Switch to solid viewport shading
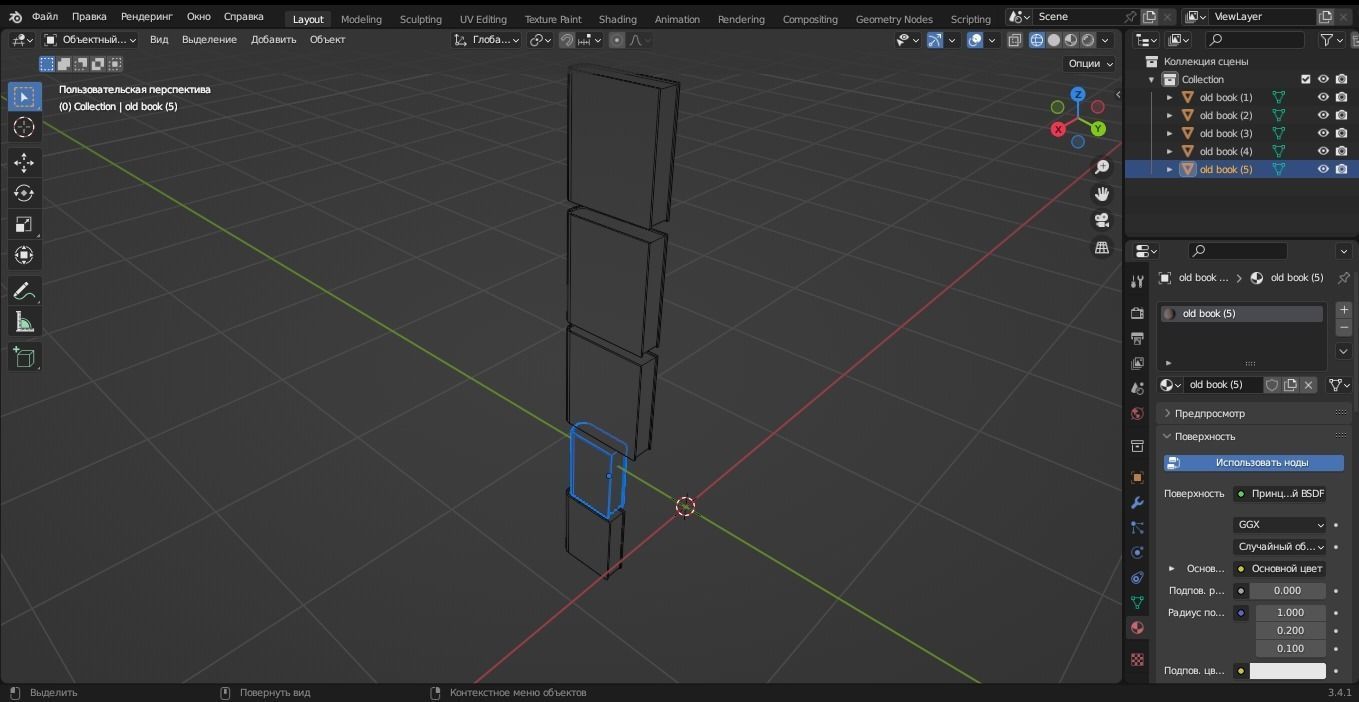Image resolution: width=1359 pixels, height=702 pixels. point(1054,40)
